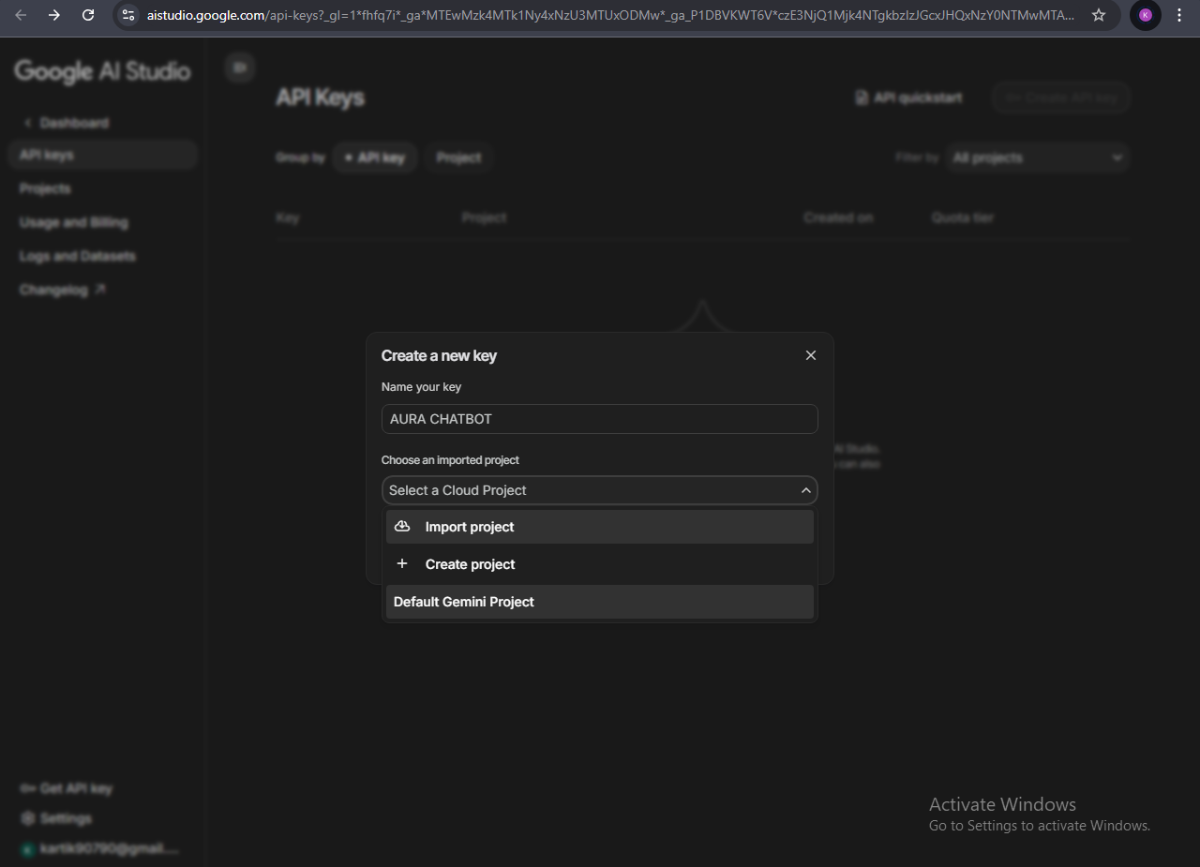Open Changelog external link
The width and height of the screenshot is (1200, 867).
(x=62, y=290)
